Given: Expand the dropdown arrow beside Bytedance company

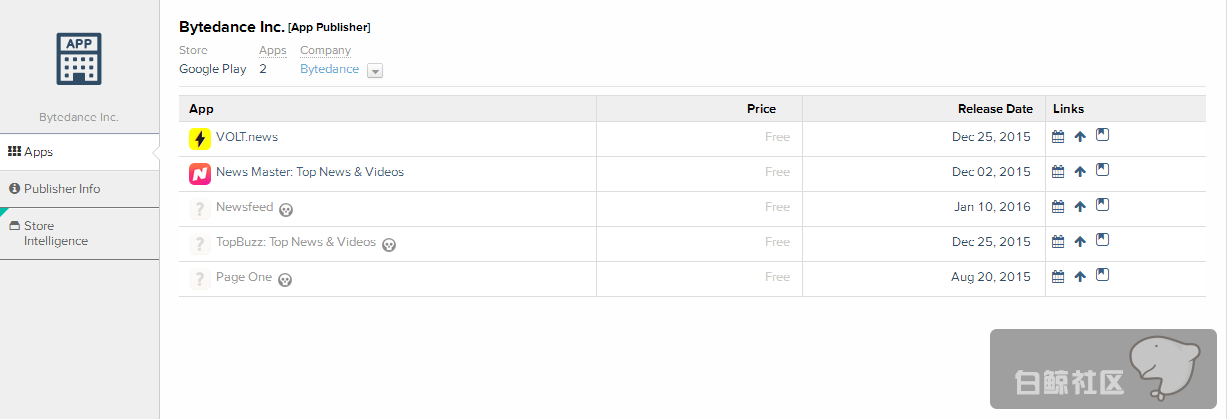Looking at the screenshot, I should [x=375, y=71].
